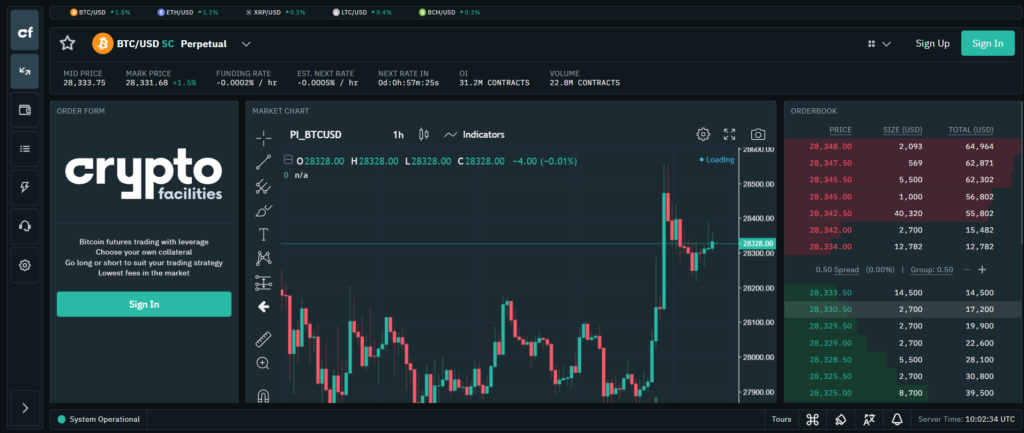Increase orderbook grouping with plus
Image resolution: width=1024 pixels, height=433 pixels.
click(982, 270)
